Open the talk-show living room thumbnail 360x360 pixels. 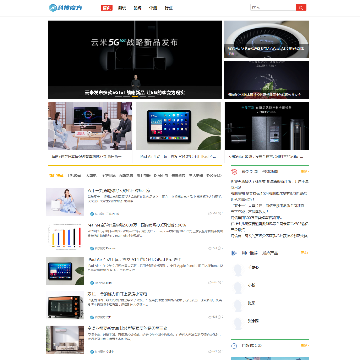90,126
